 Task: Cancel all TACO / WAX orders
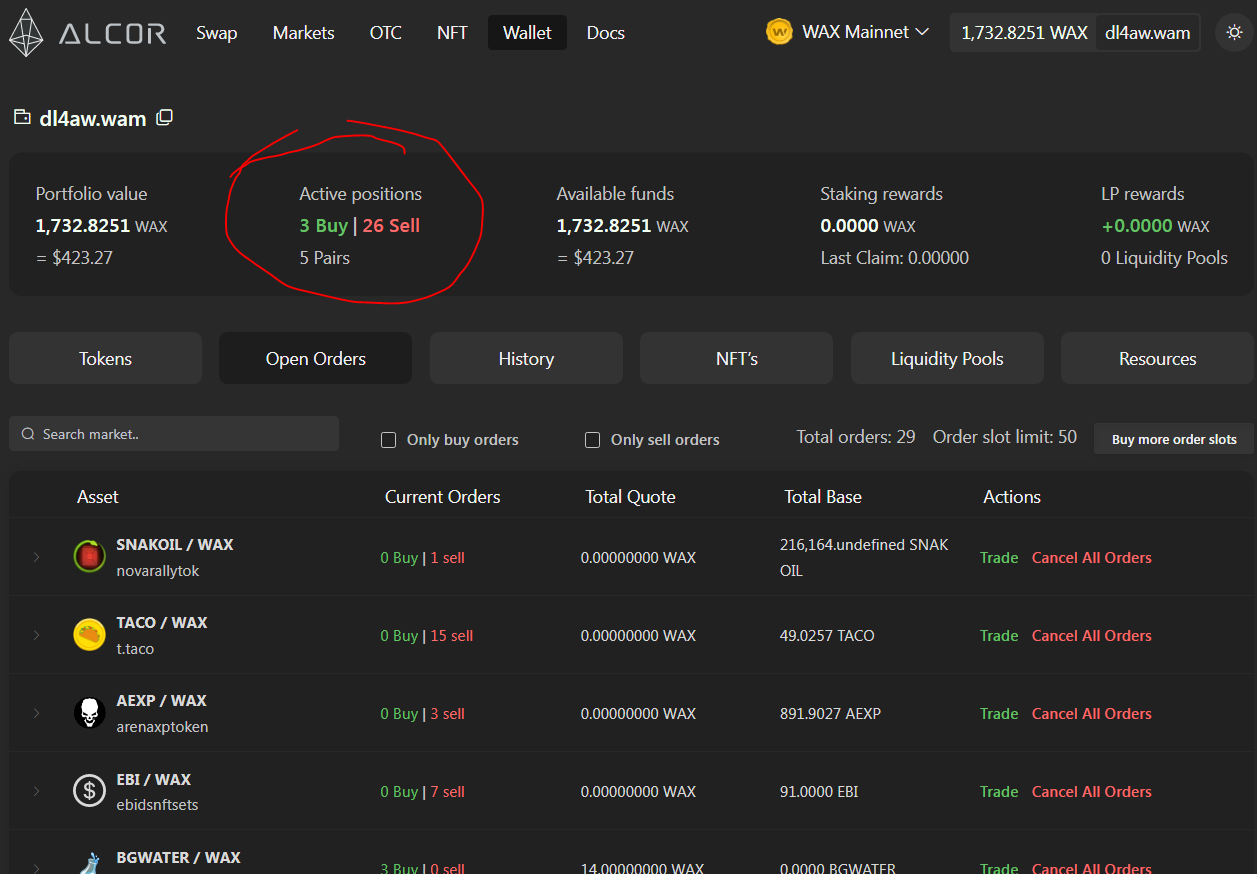click(x=1092, y=635)
